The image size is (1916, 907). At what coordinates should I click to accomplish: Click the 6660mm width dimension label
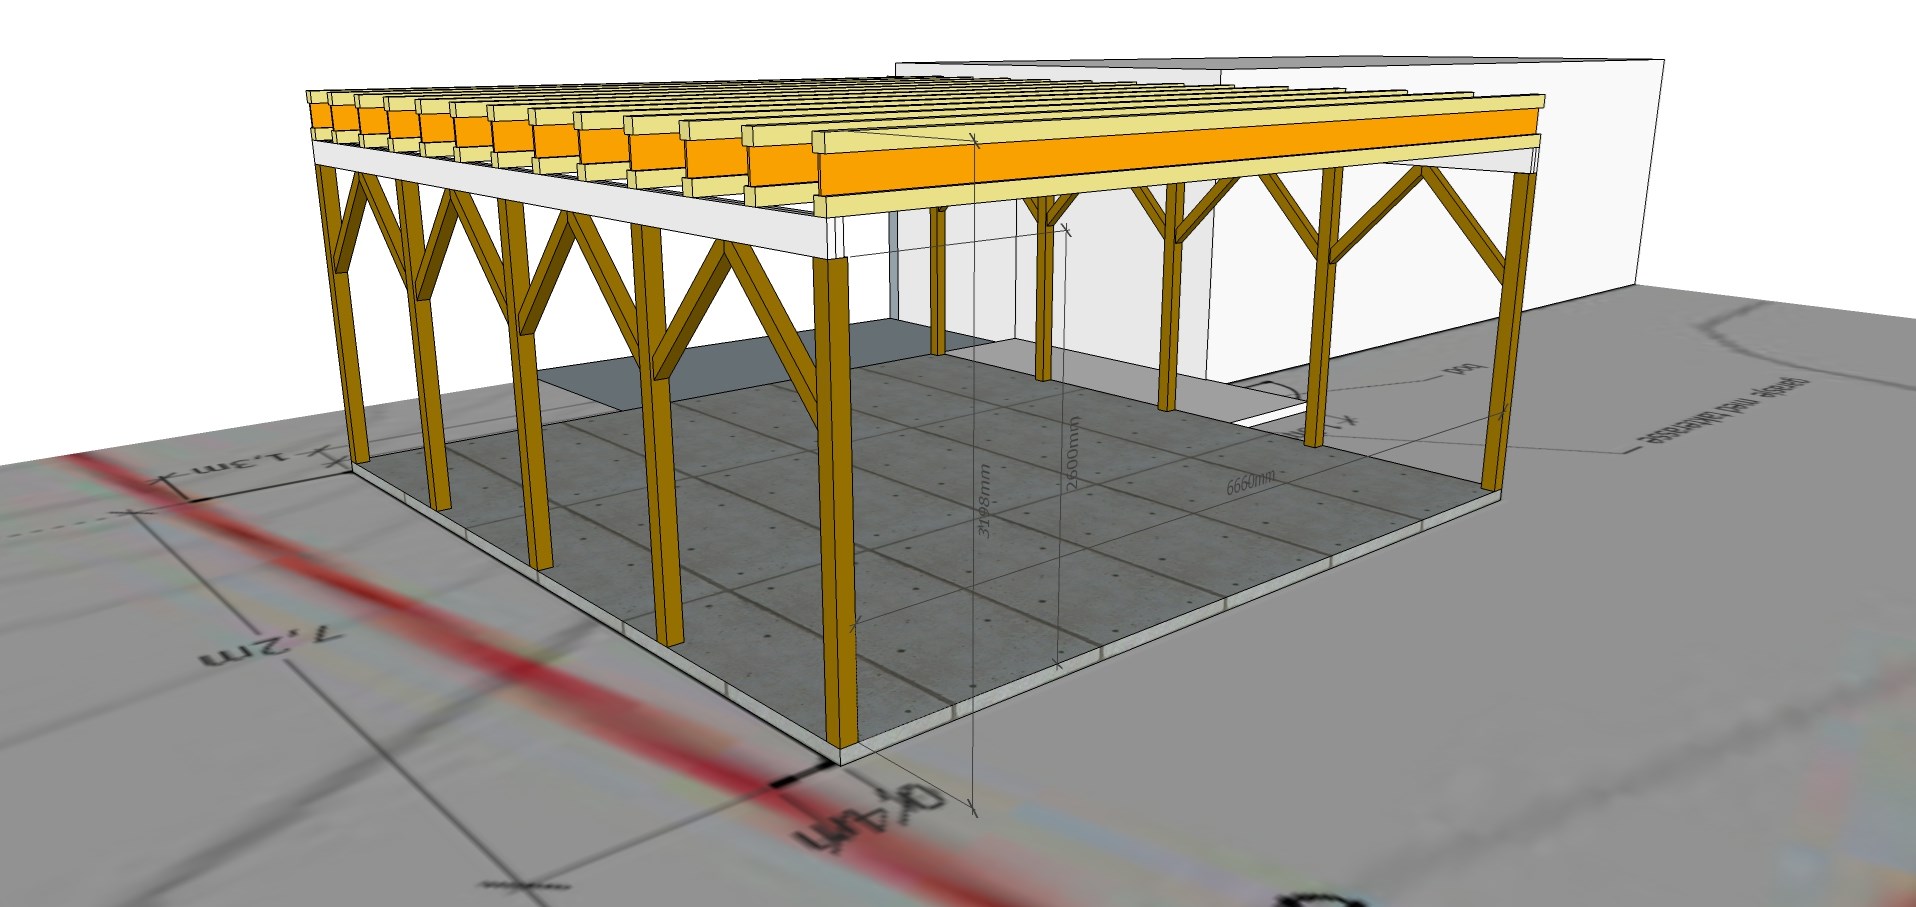point(1250,484)
